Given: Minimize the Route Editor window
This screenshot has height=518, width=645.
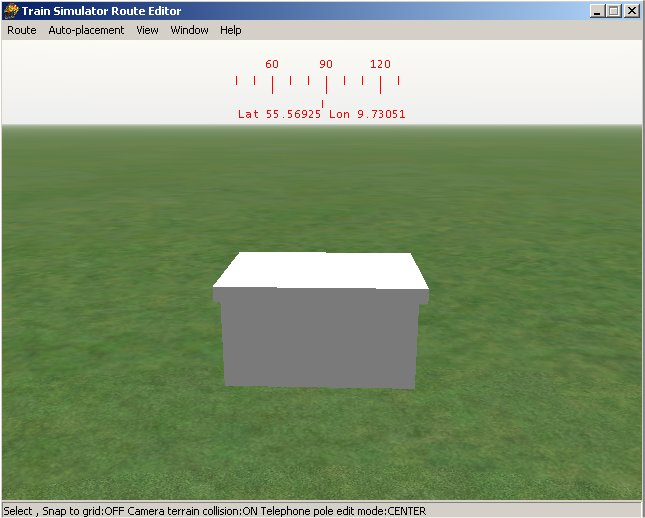Looking at the screenshot, I should [x=597, y=11].
